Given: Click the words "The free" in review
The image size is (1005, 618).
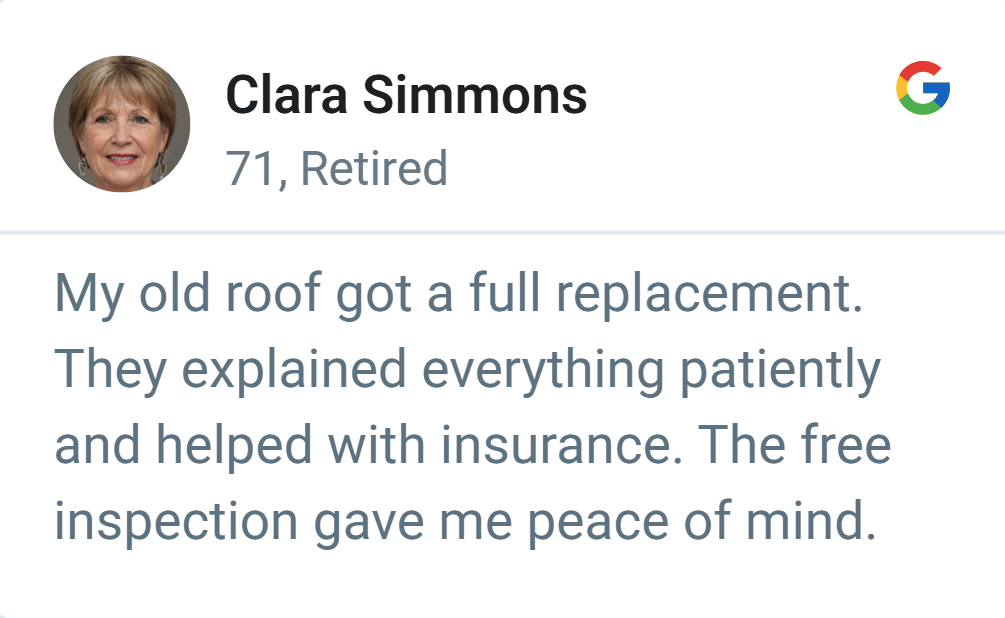Looking at the screenshot, I should pyautogui.click(x=795, y=445).
